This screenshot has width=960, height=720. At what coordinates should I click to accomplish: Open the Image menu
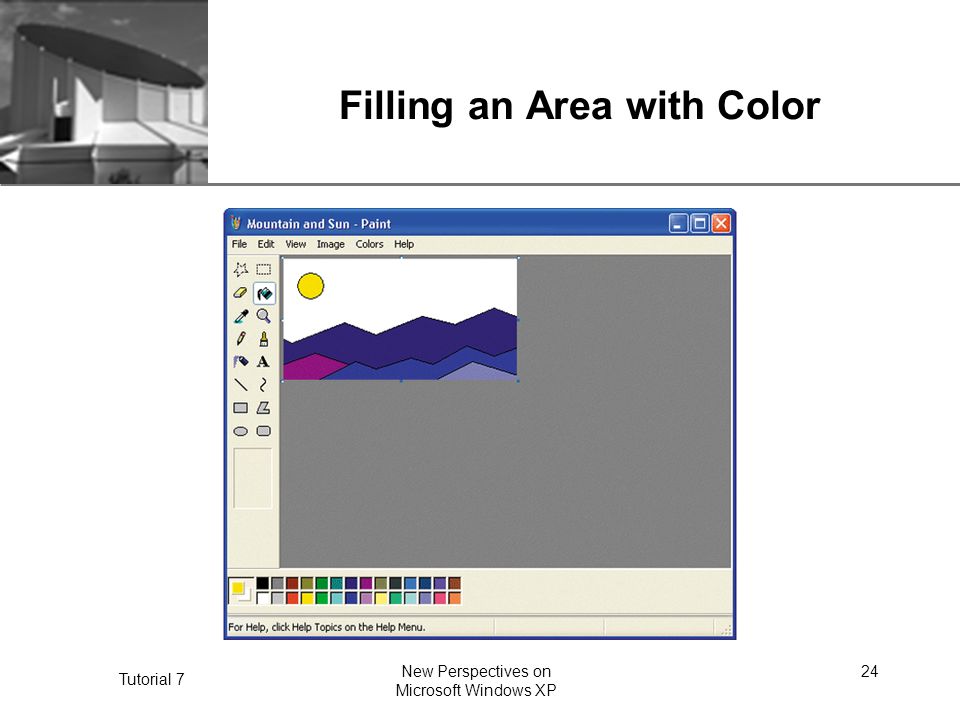tap(331, 244)
